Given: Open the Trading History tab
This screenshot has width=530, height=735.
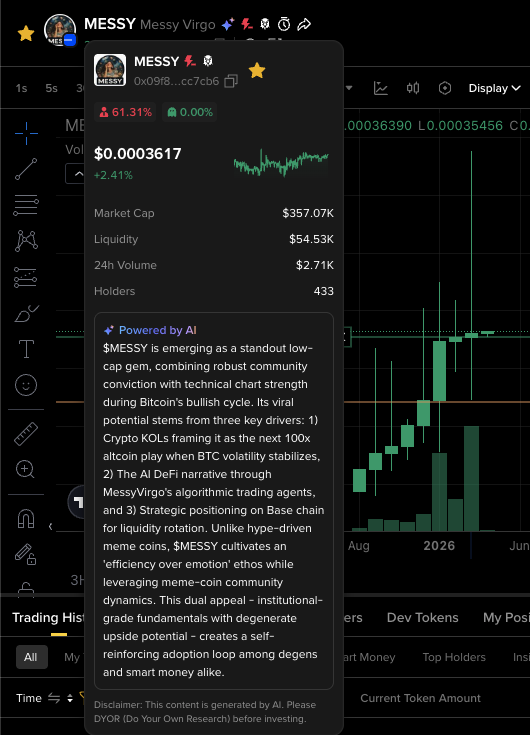Looking at the screenshot, I should [48, 617].
